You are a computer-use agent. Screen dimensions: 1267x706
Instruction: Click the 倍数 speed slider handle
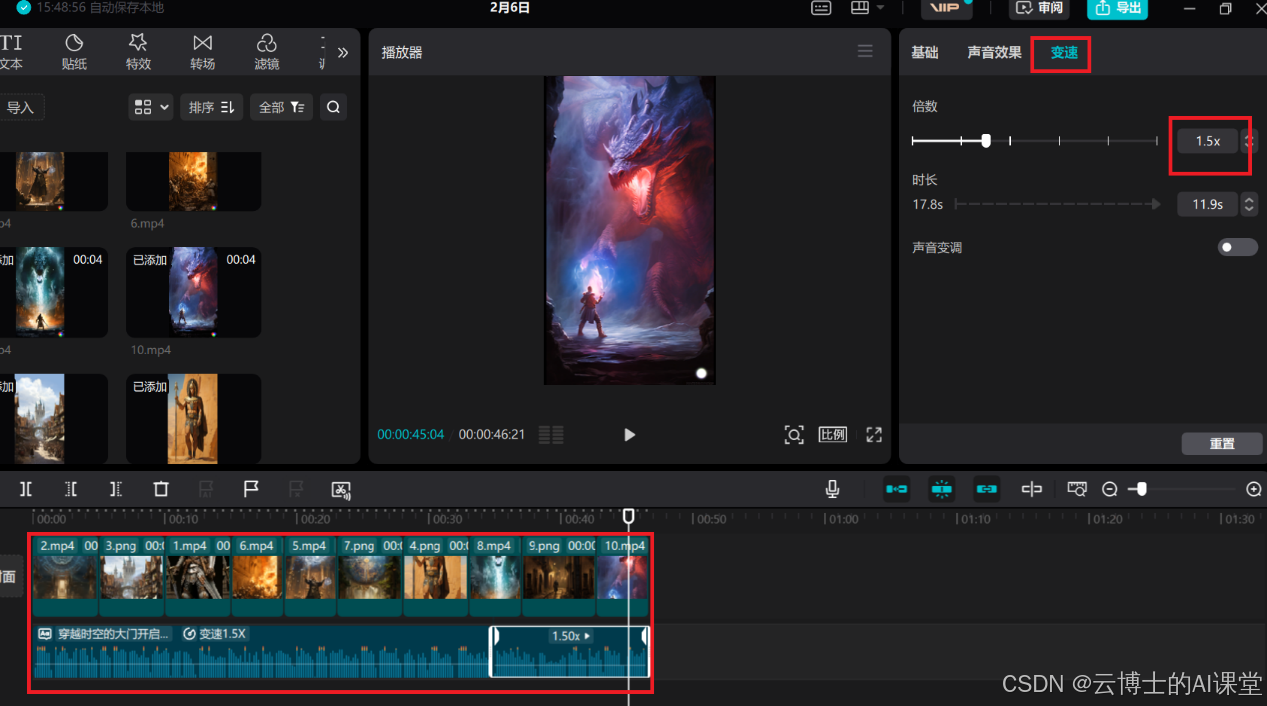(986, 141)
